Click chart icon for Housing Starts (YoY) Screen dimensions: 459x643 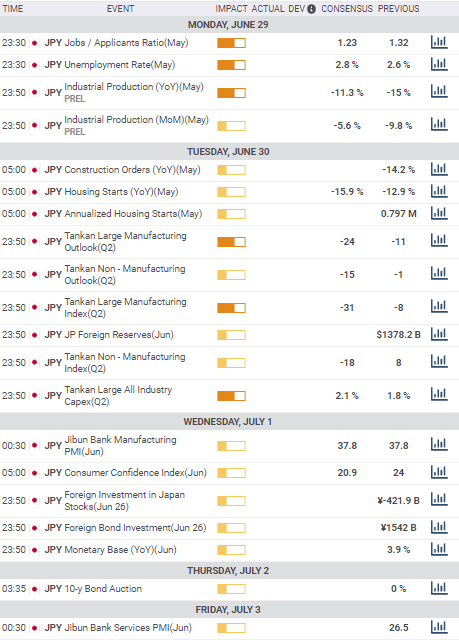tap(439, 191)
